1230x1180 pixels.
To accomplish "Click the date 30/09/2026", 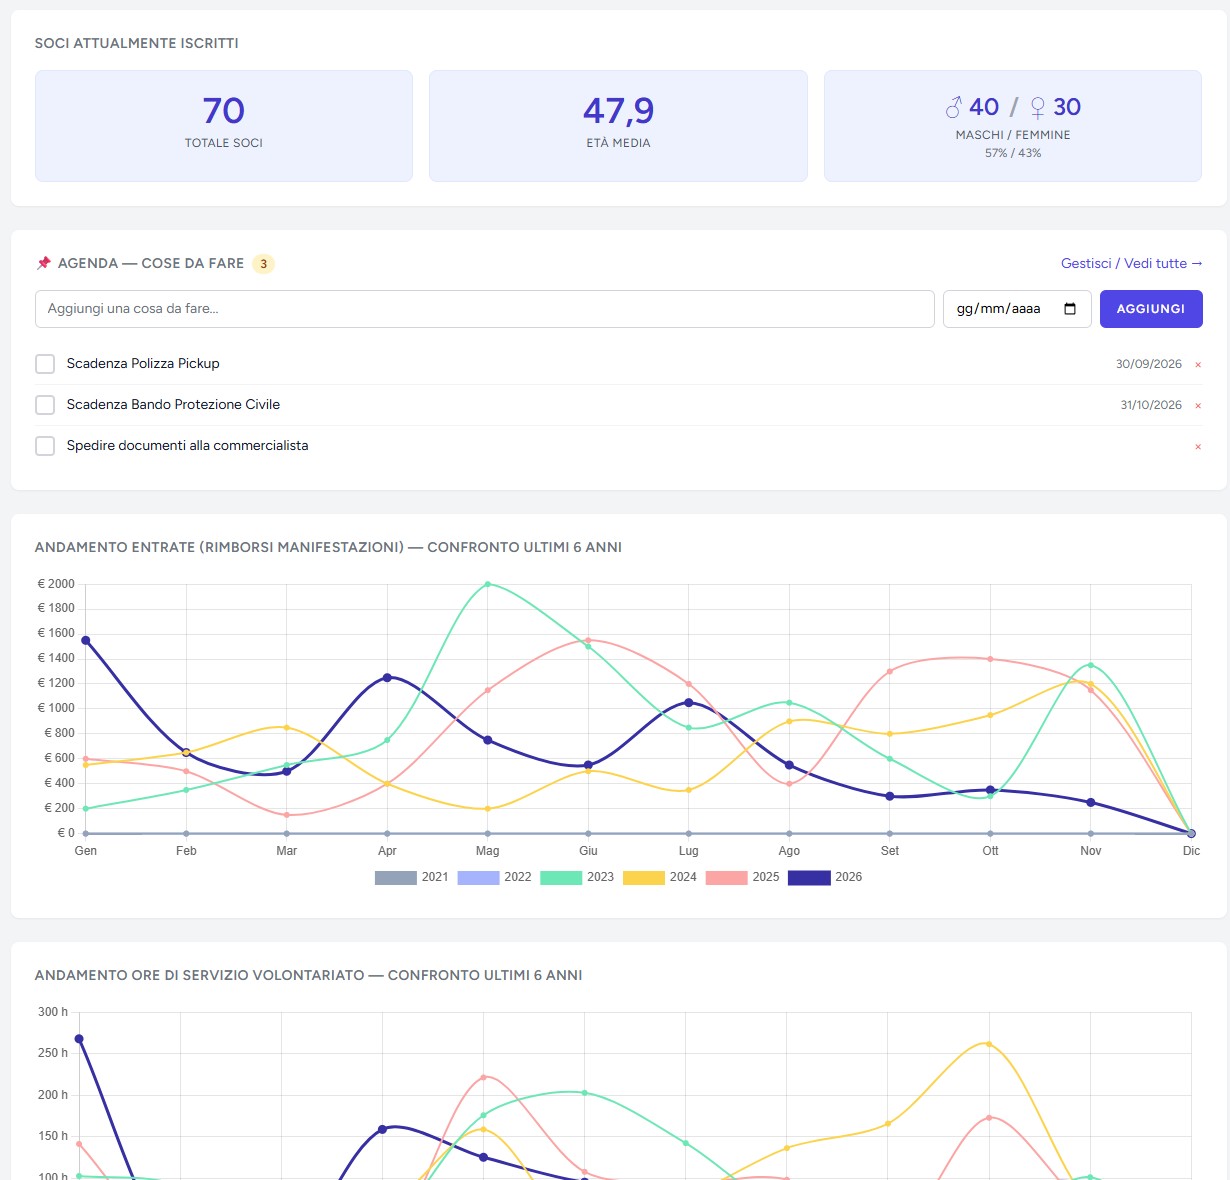I will tap(1149, 364).
